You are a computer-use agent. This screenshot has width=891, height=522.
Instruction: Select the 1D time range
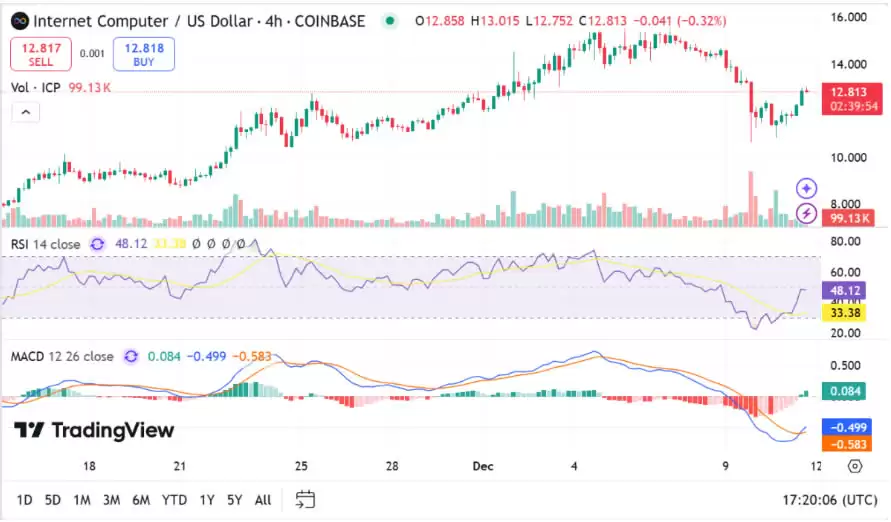pyautogui.click(x=24, y=499)
